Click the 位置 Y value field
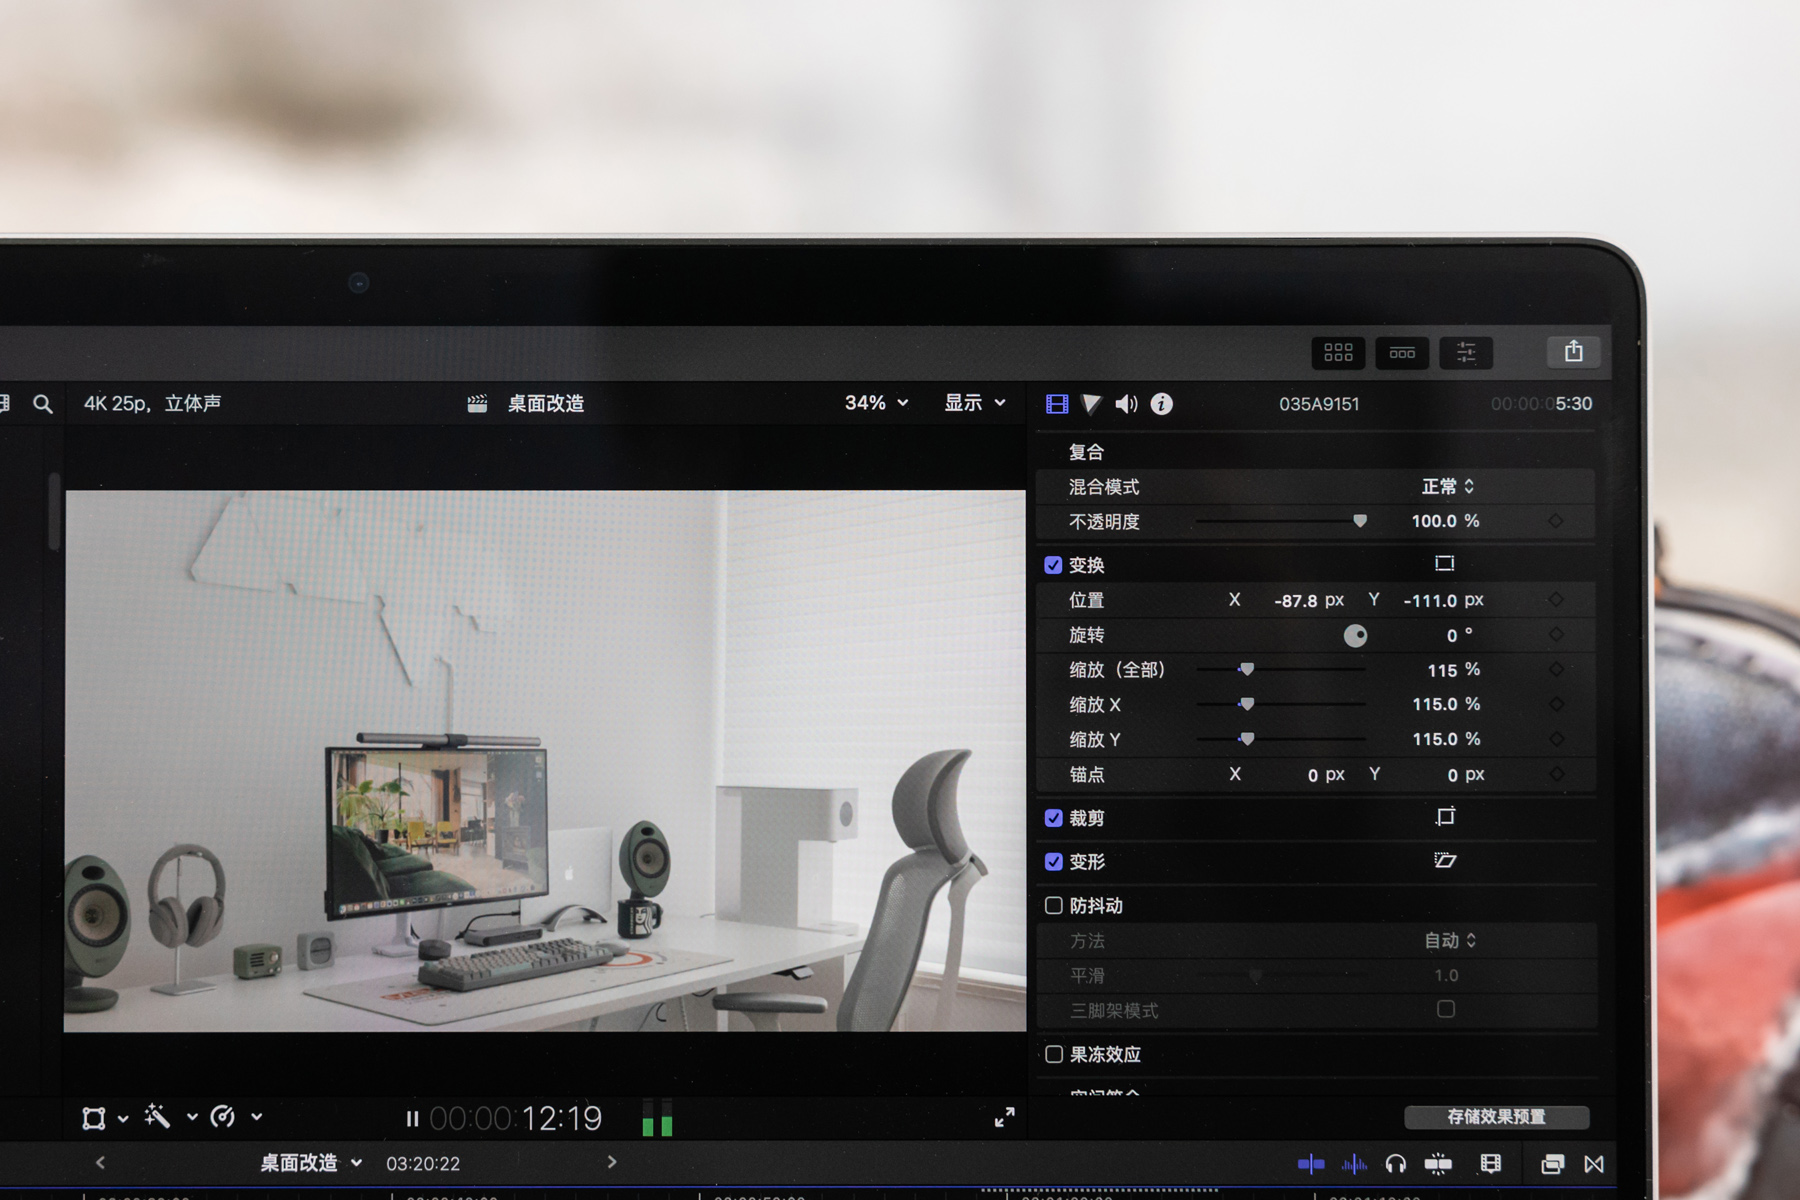The height and width of the screenshot is (1200, 1800). pos(1430,601)
